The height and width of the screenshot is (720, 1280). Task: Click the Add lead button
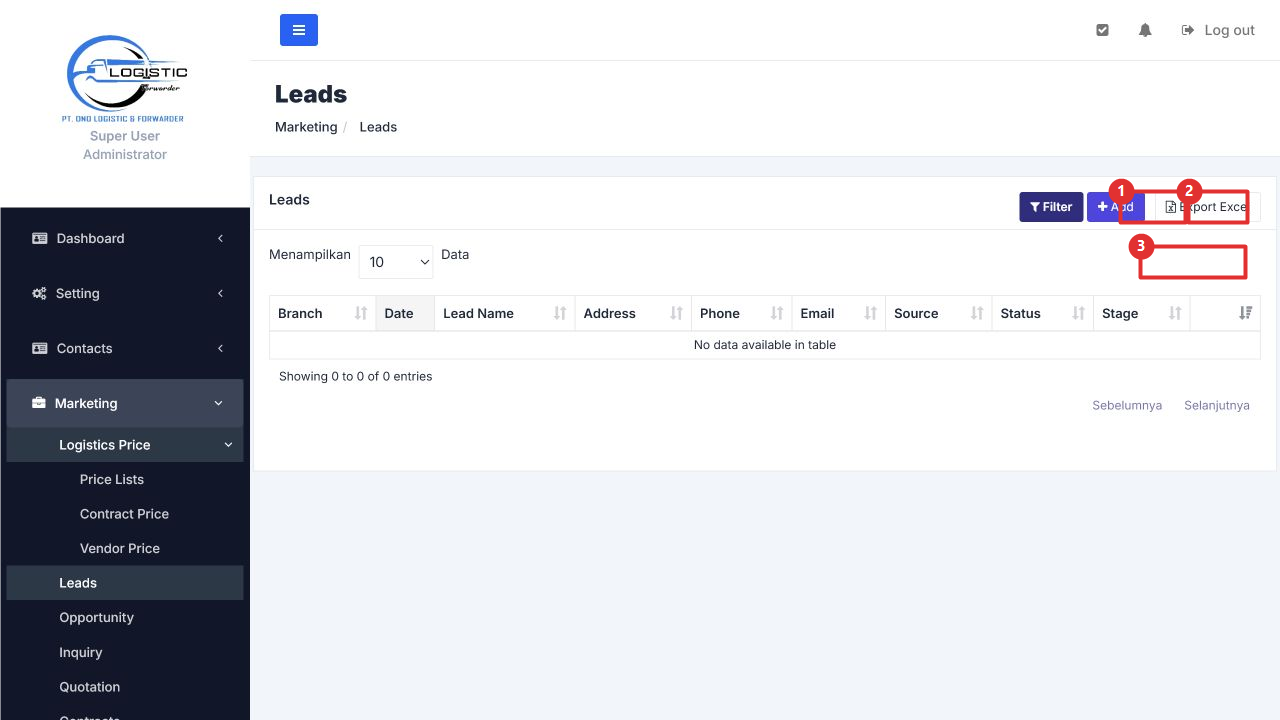pyautogui.click(x=1116, y=207)
